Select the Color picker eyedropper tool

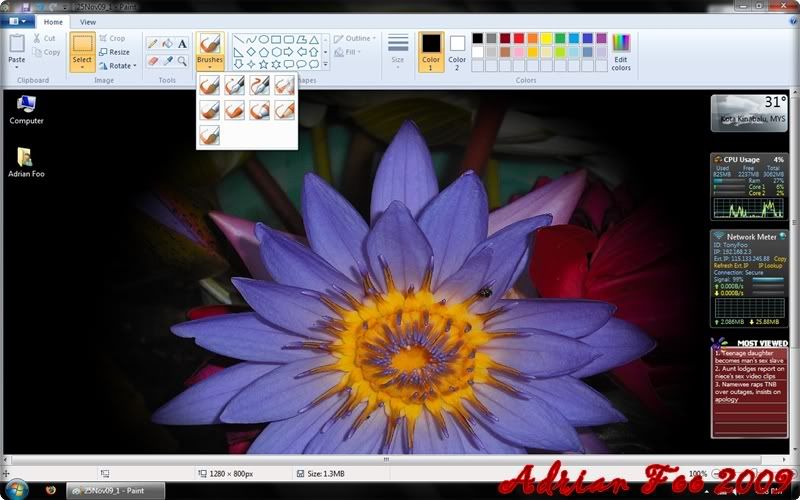click(167, 61)
